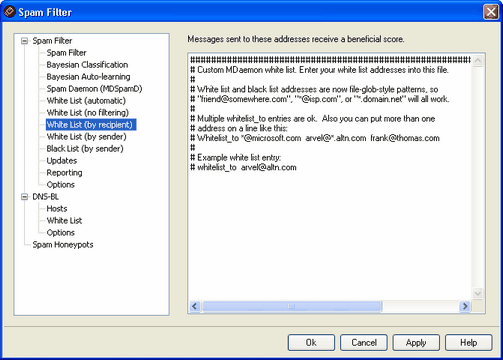Viewport: 503px width, 360px height.
Task: Select Spam Honeypots tree item
Action: [63, 245]
